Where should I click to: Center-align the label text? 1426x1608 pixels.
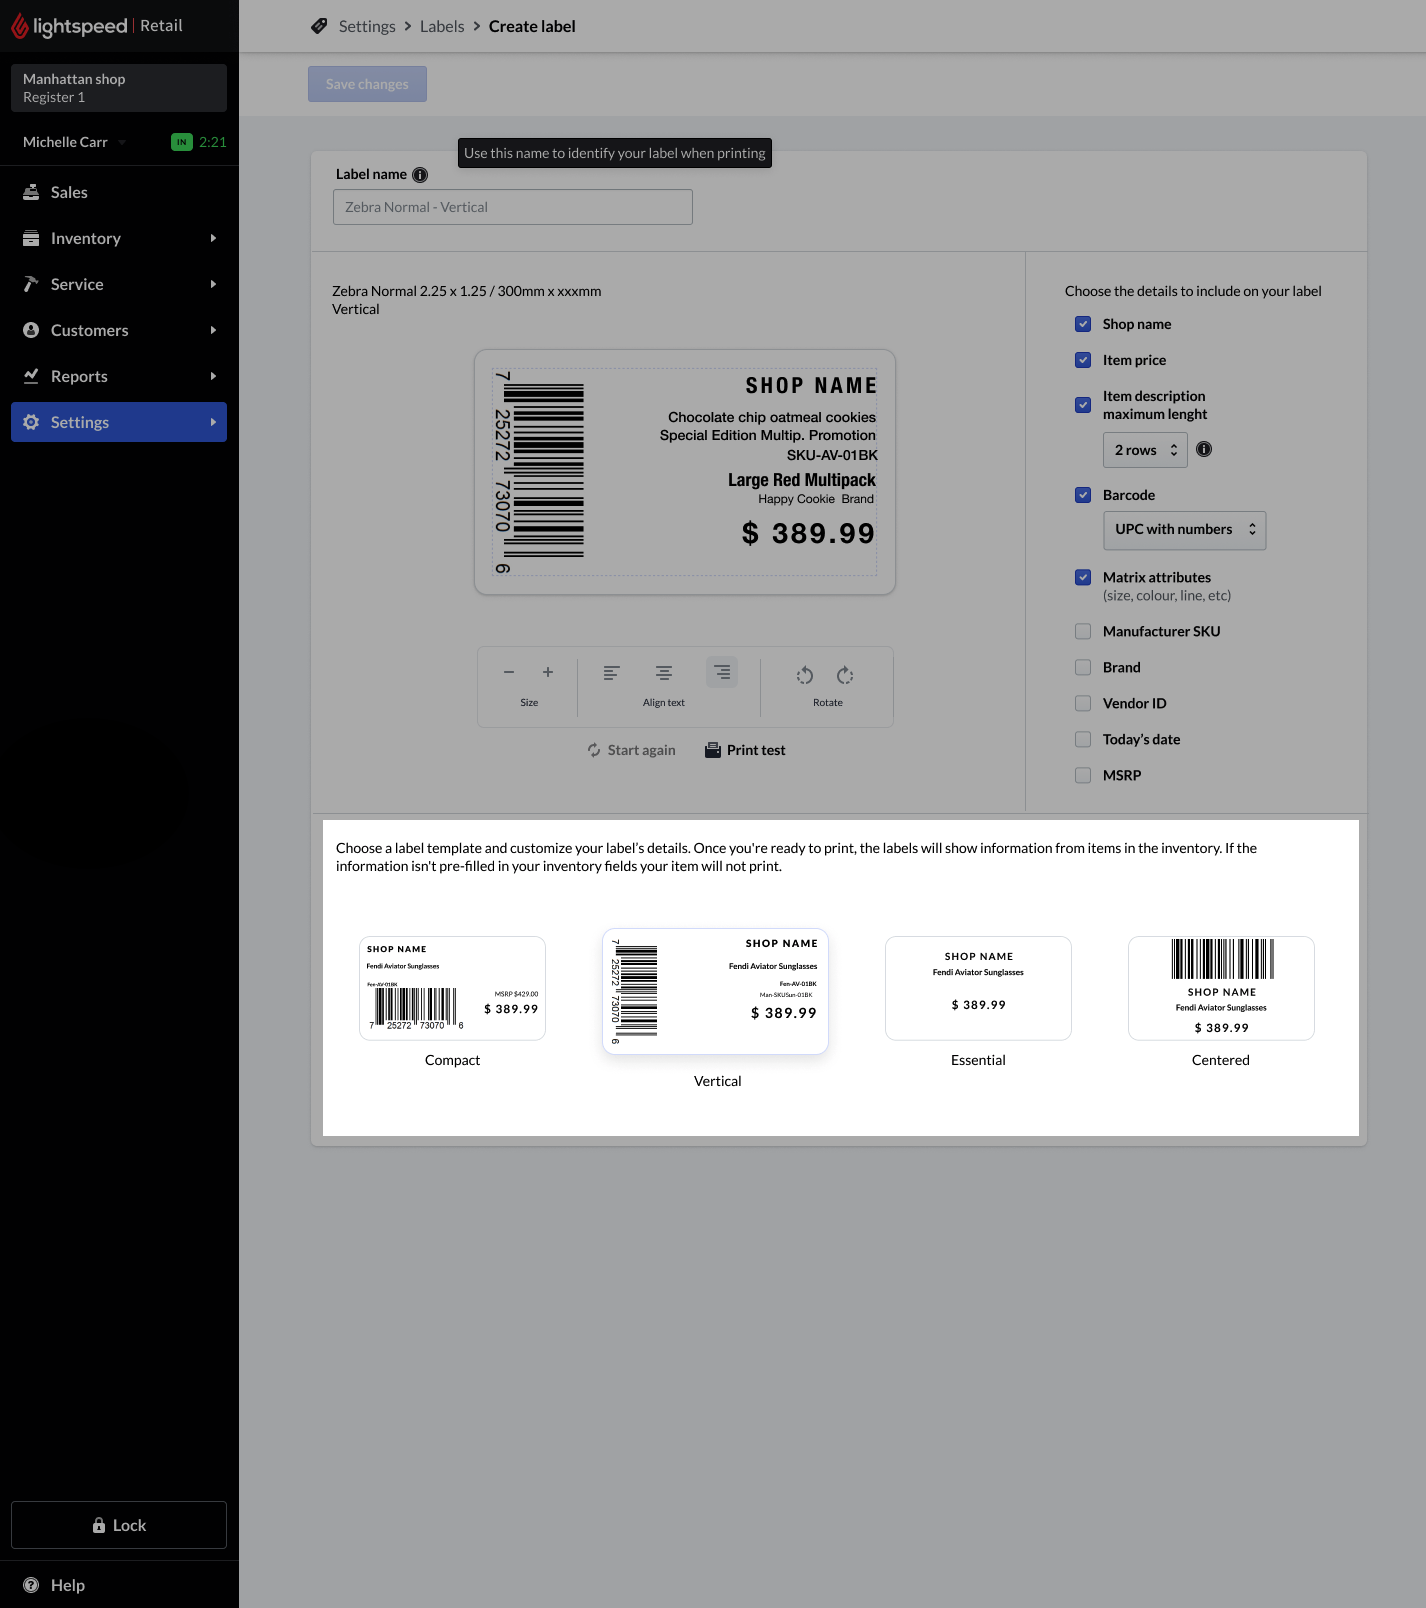(664, 673)
